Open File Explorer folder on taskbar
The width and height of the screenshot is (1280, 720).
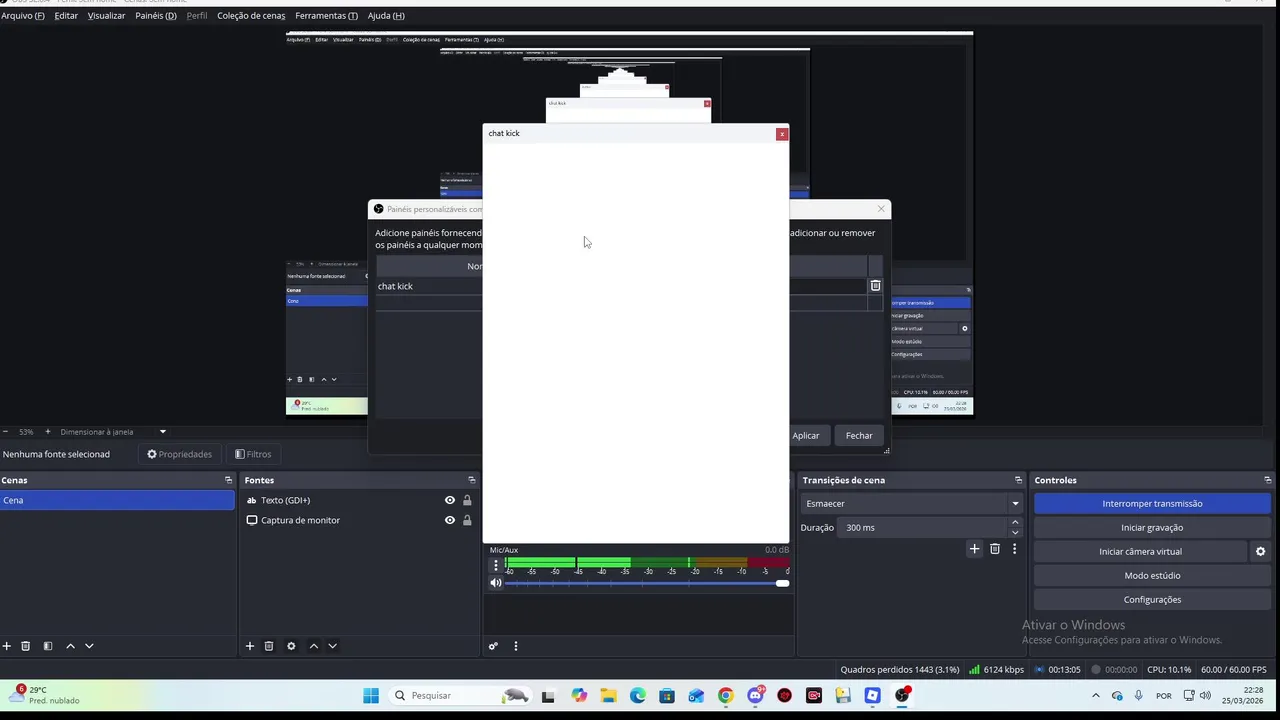click(608, 696)
